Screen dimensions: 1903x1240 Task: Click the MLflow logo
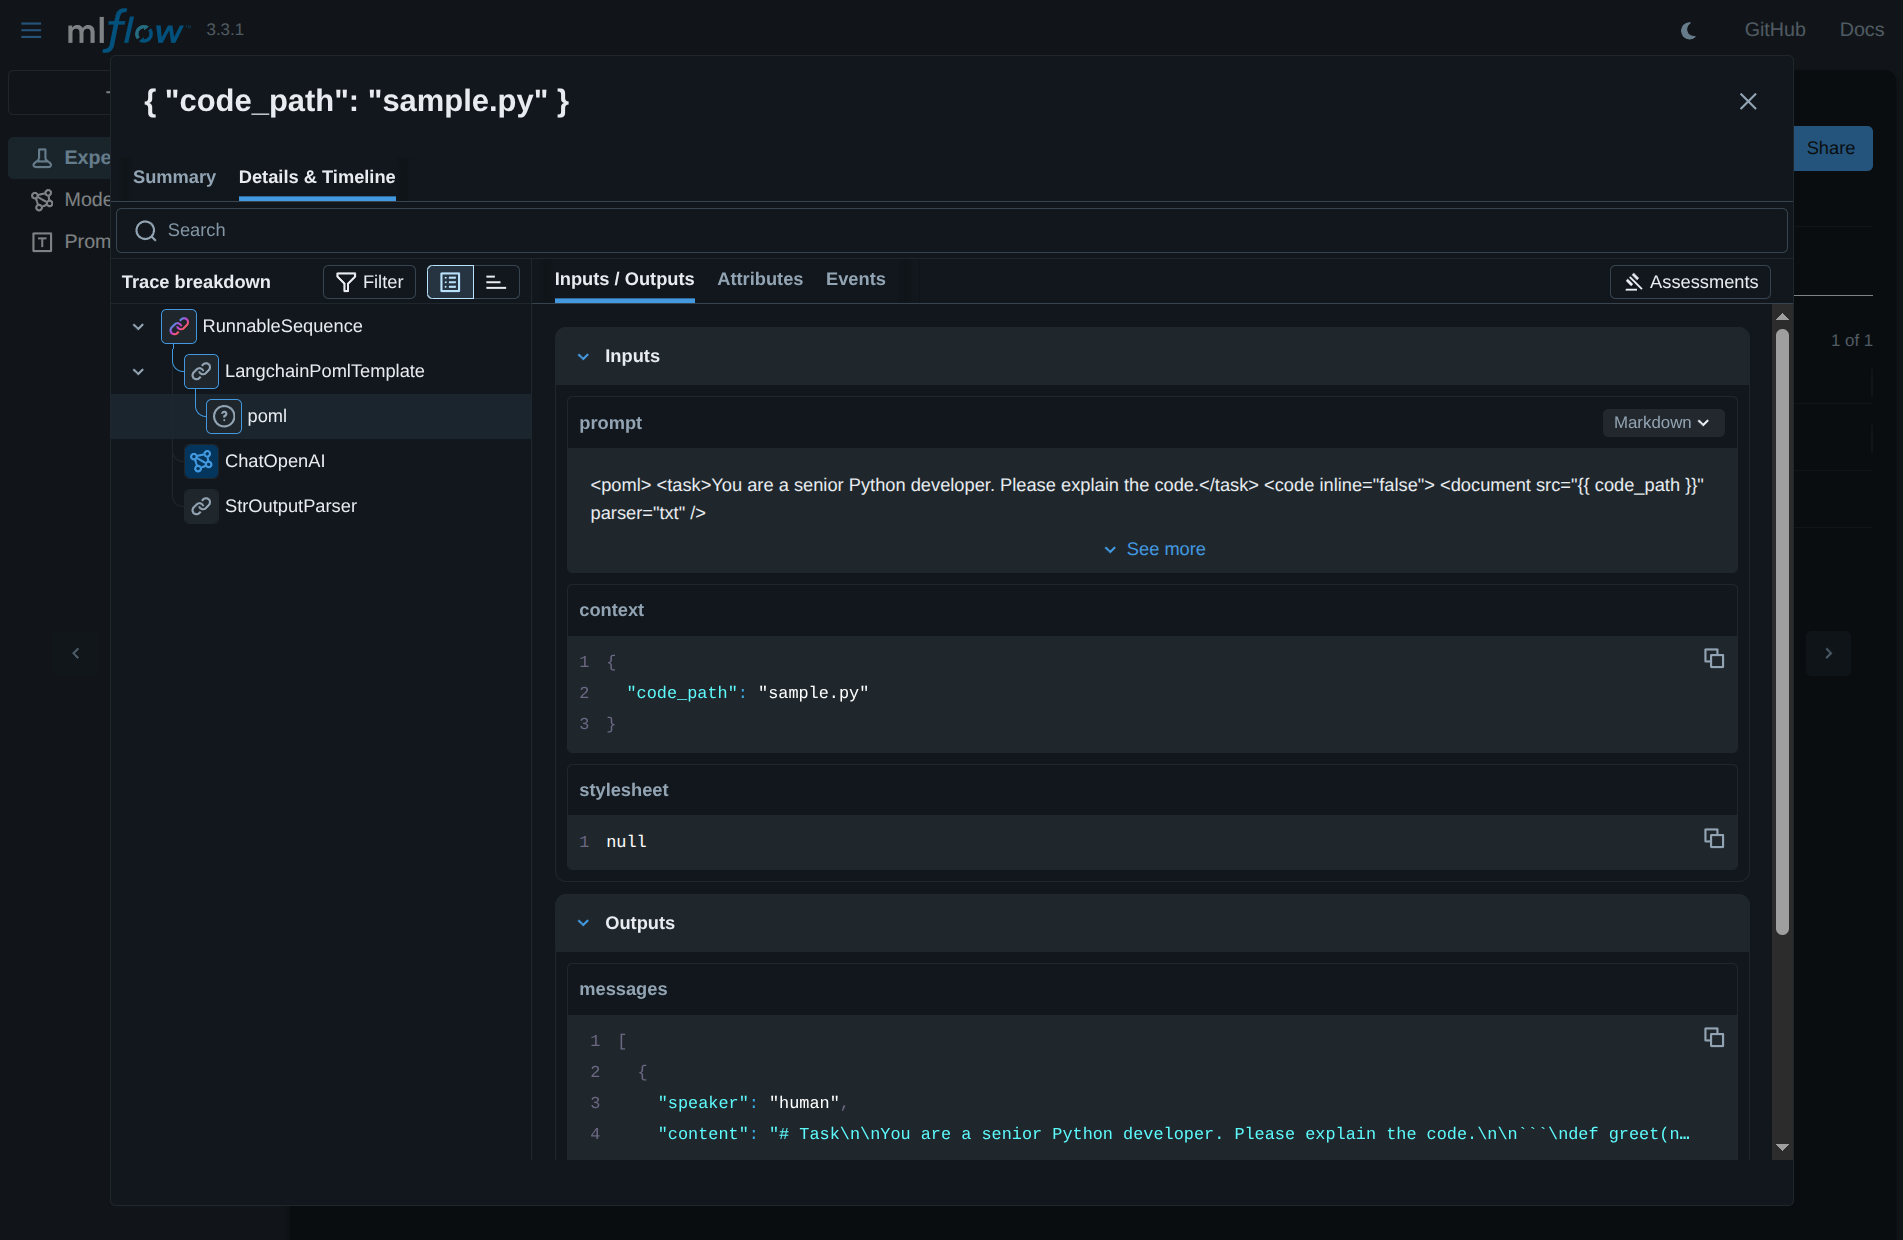point(126,30)
